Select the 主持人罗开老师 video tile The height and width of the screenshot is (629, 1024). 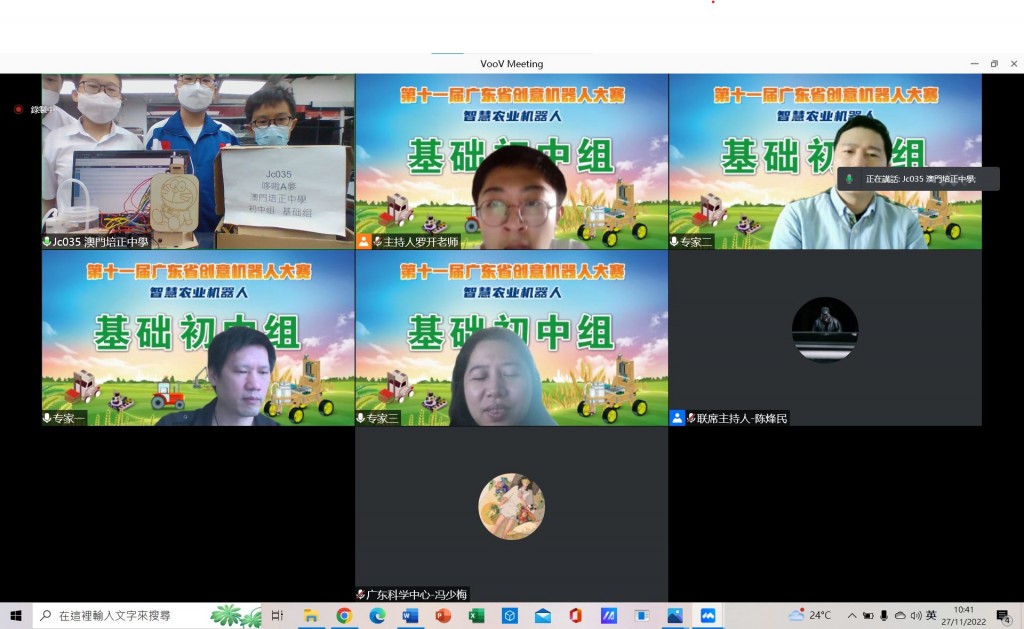(x=511, y=160)
